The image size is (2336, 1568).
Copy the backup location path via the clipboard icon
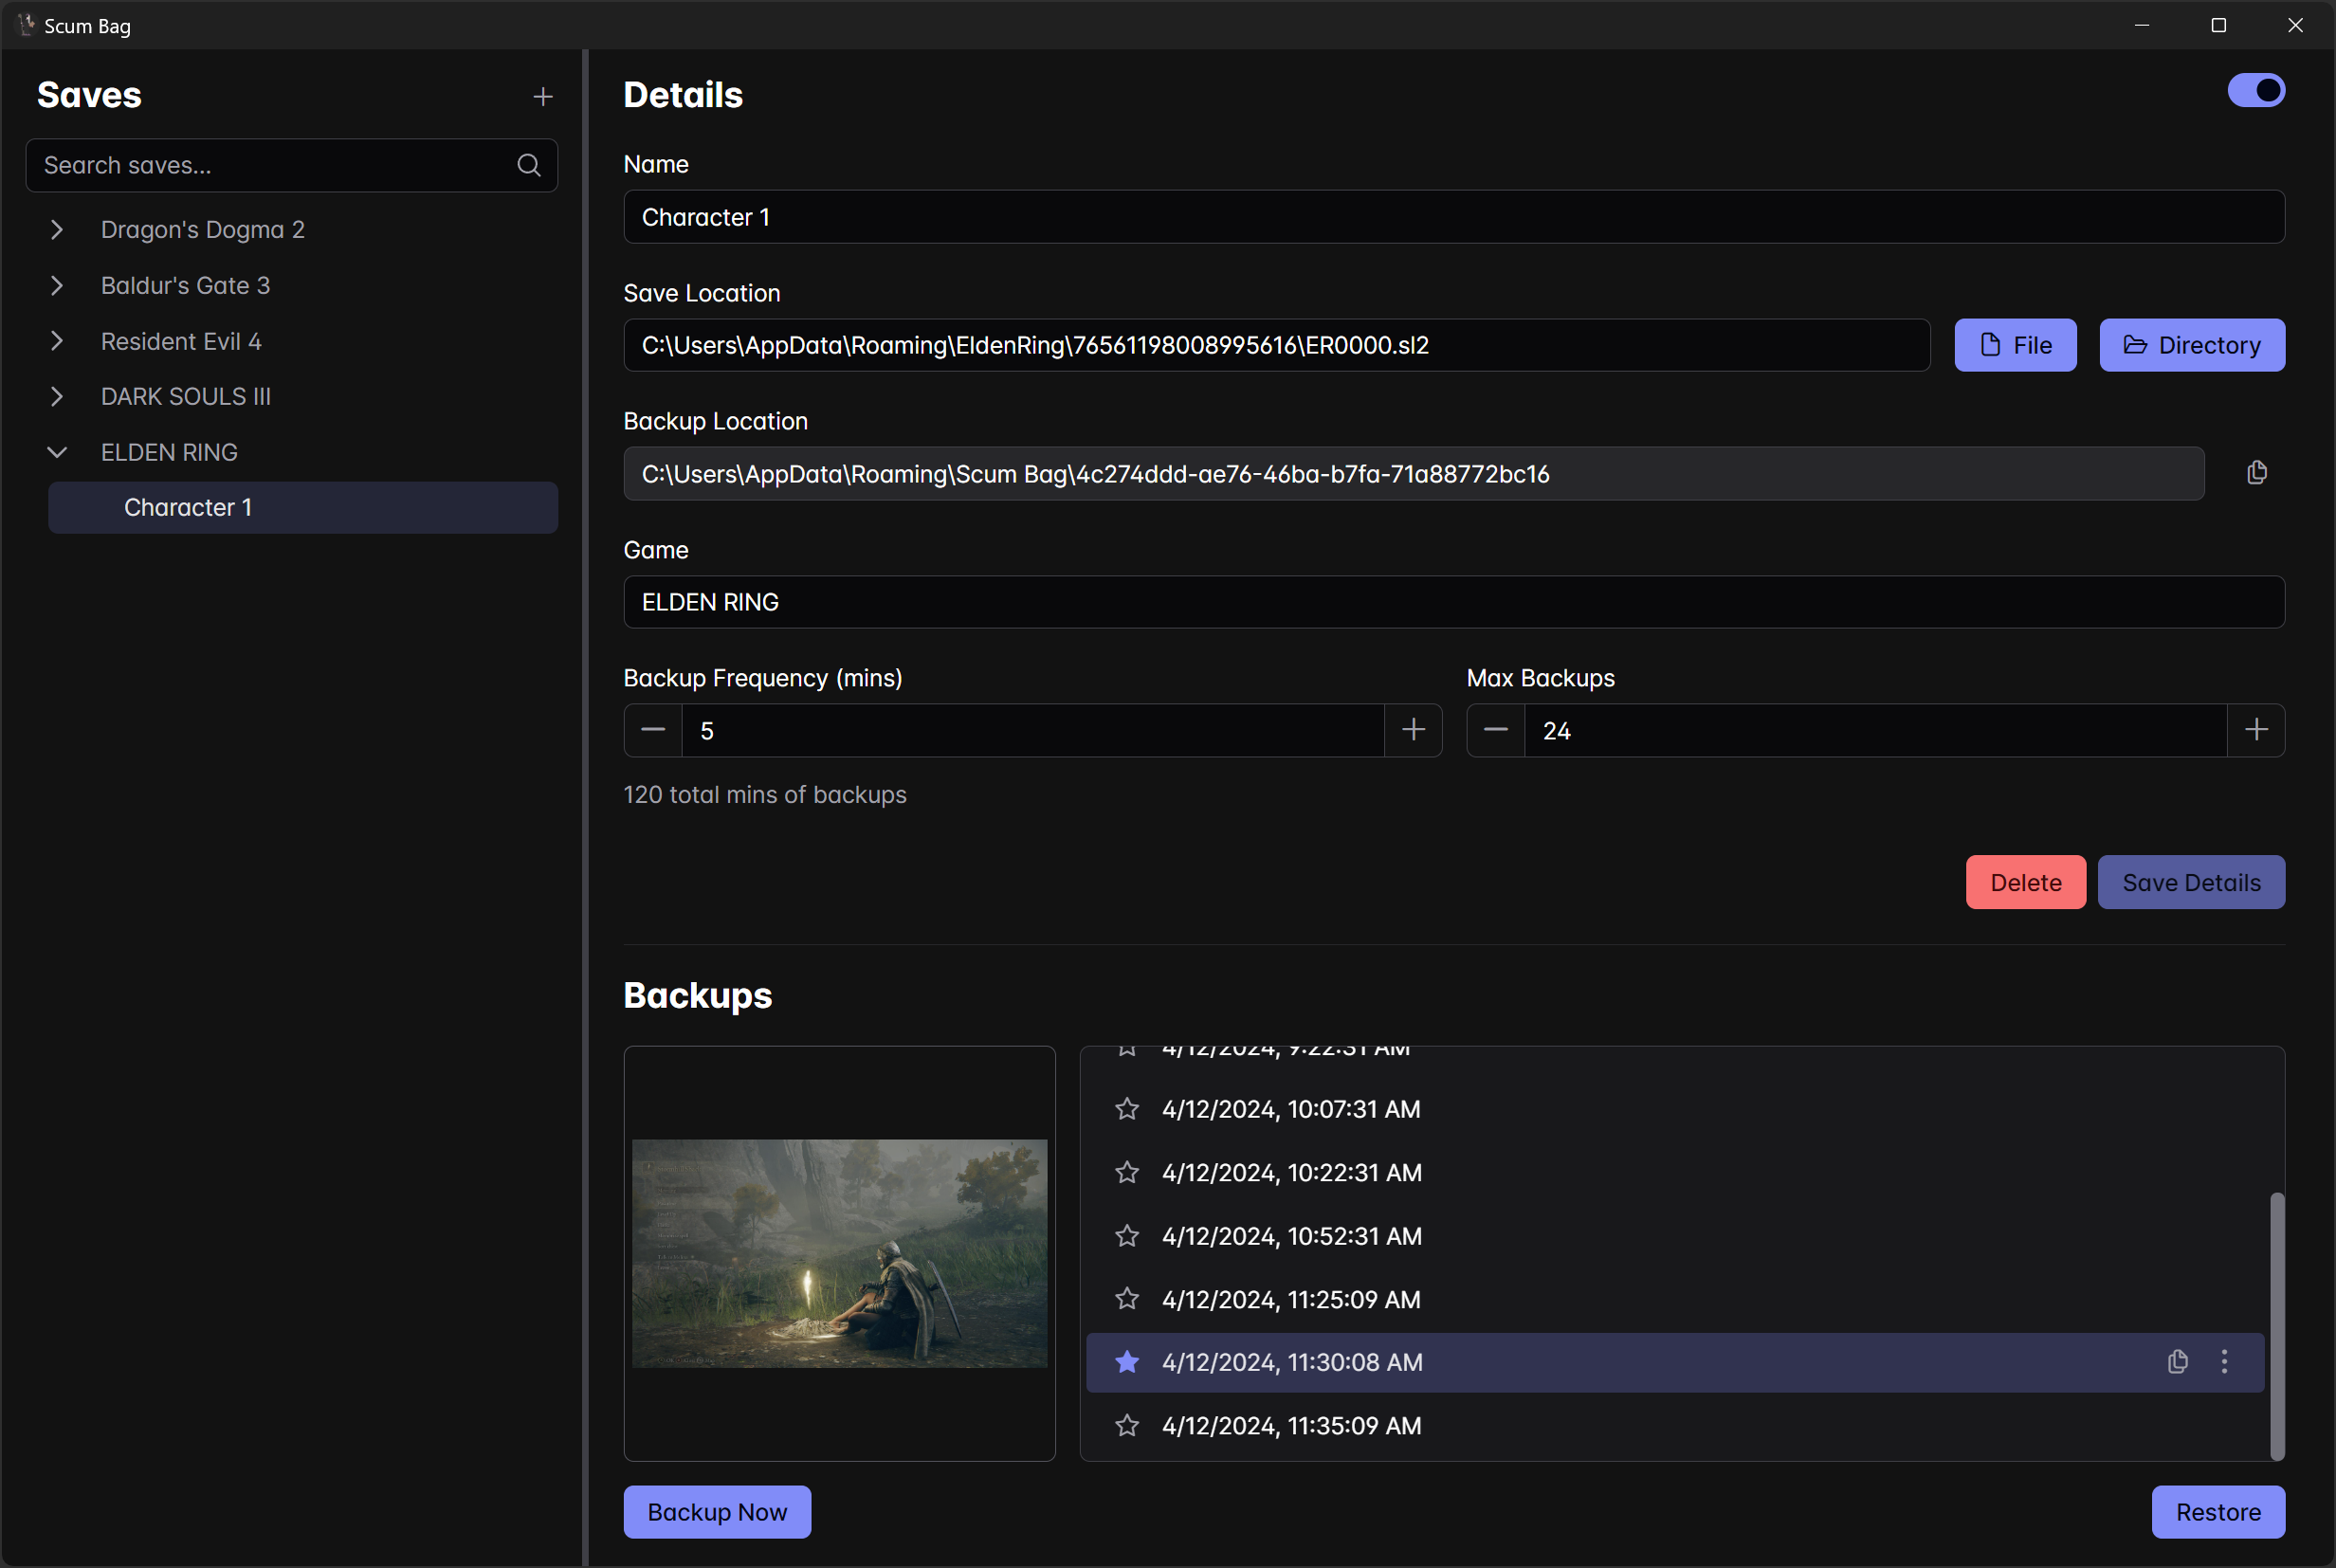[2256, 473]
